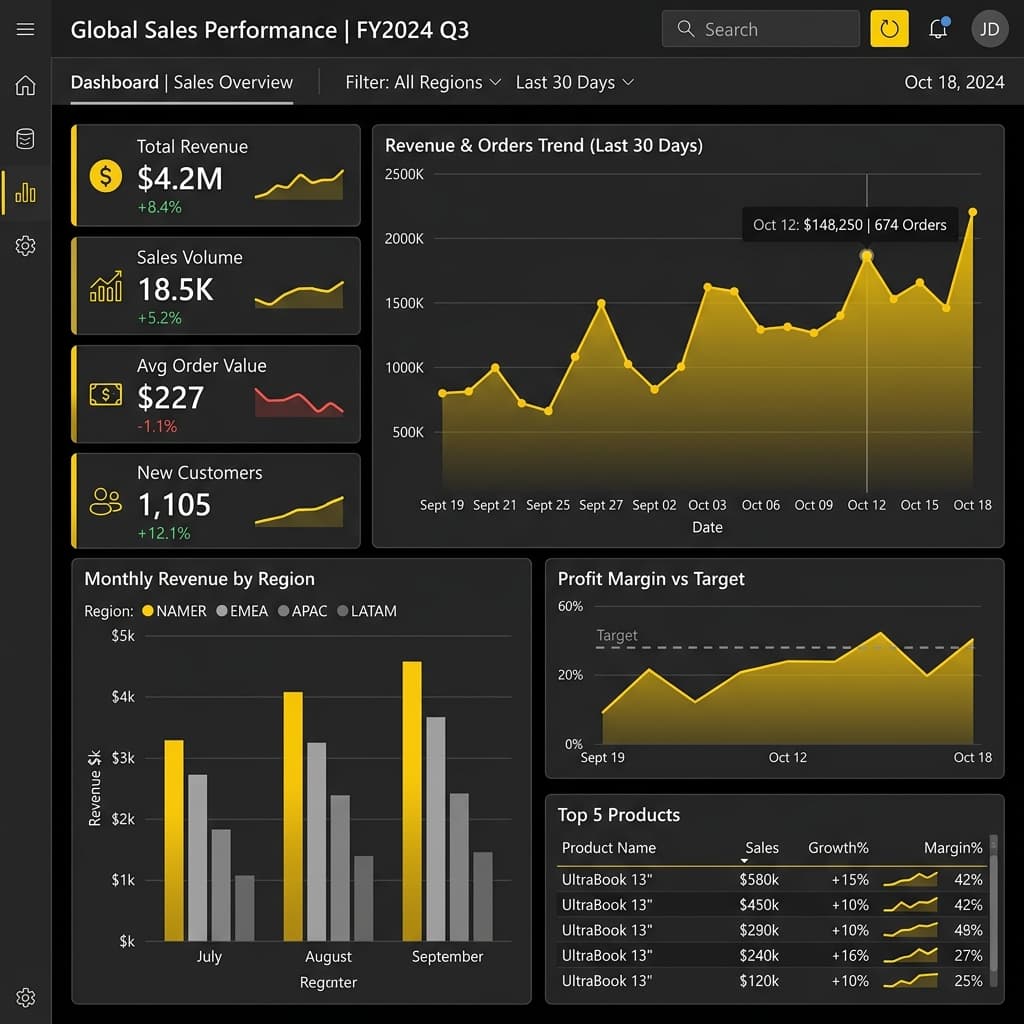Click the +12.1% customers change

[164, 533]
